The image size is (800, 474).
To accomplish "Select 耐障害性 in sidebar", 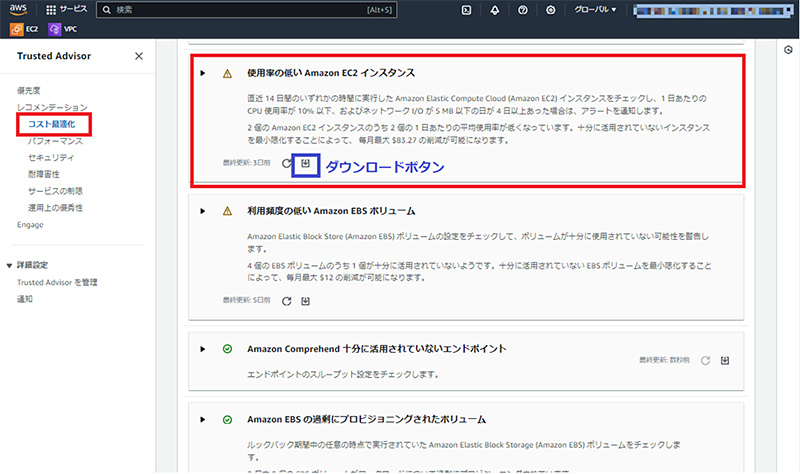I will pyautogui.click(x=44, y=174).
